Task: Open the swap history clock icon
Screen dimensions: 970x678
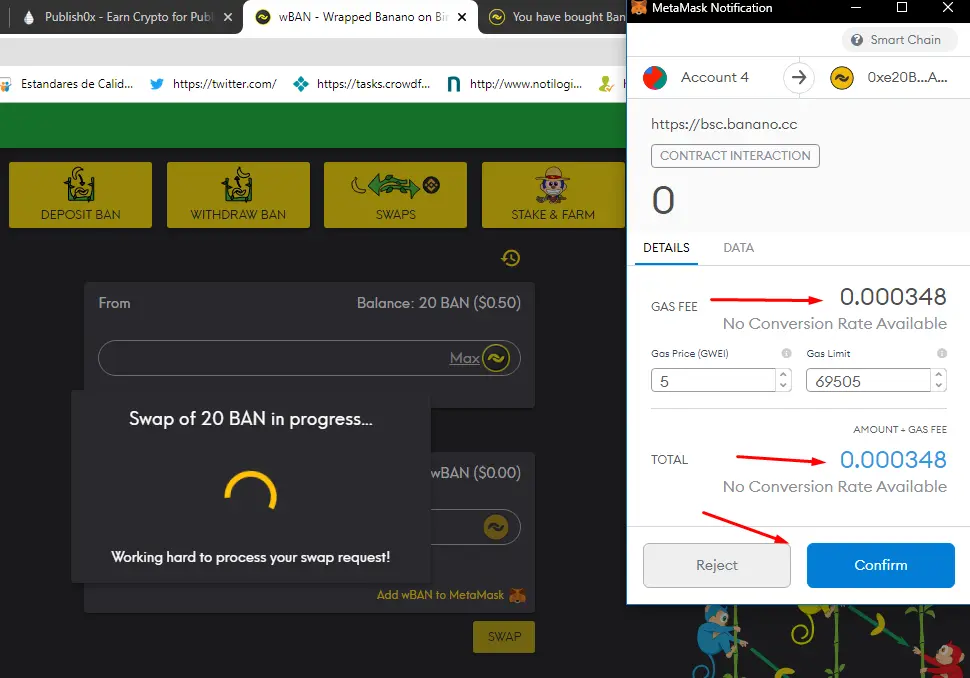Action: 510,258
